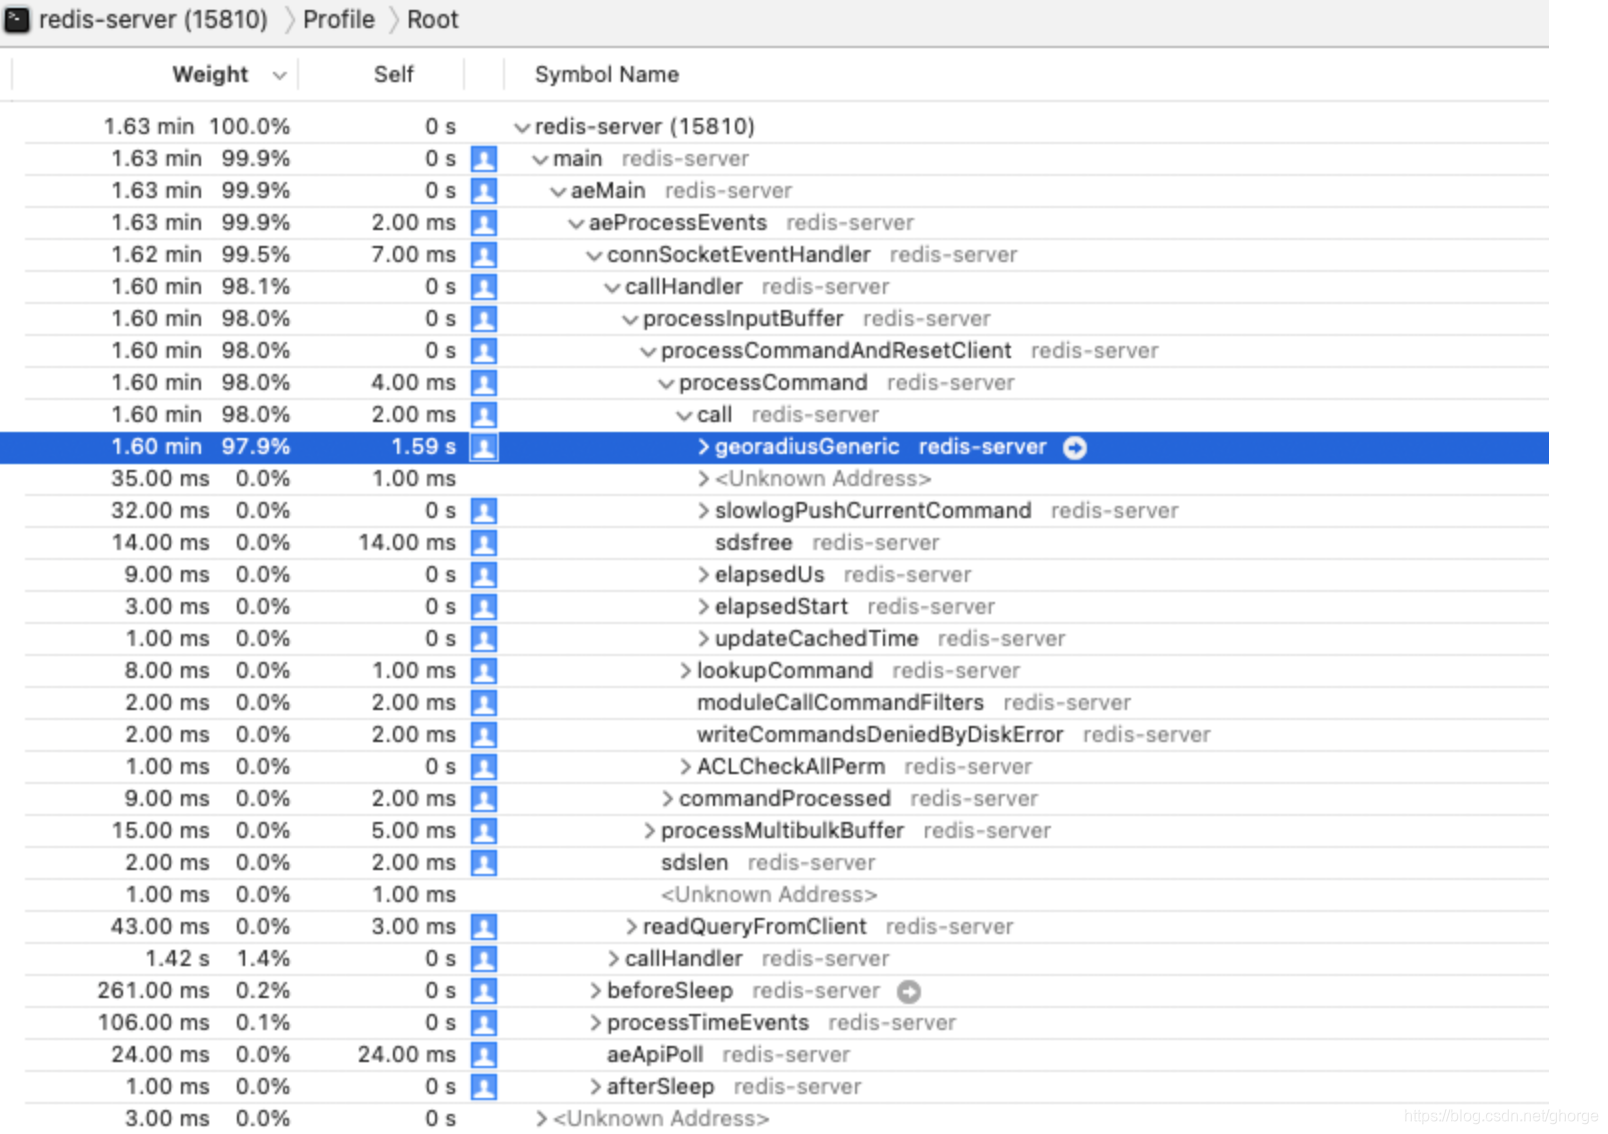Select the aeApiPoll row
Viewport: 1608px width, 1134px height.
pos(774,1055)
